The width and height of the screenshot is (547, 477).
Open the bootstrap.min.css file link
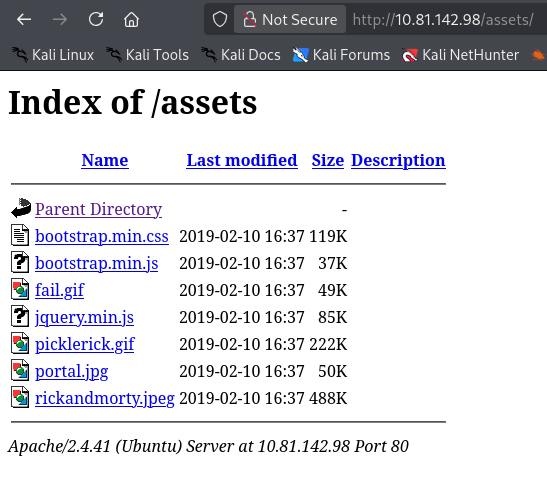102,236
